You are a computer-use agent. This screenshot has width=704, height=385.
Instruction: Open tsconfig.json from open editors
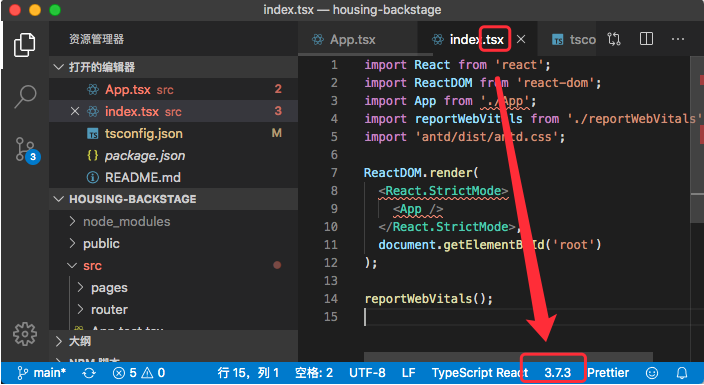coord(174,133)
